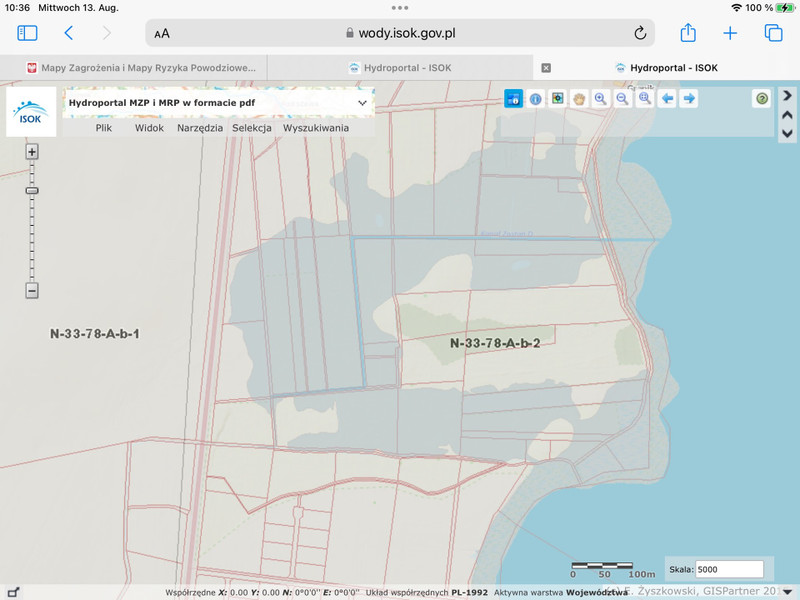Viewport: 800px width, 600px height.
Task: Go to next map extent arrow
Action: 689,98
